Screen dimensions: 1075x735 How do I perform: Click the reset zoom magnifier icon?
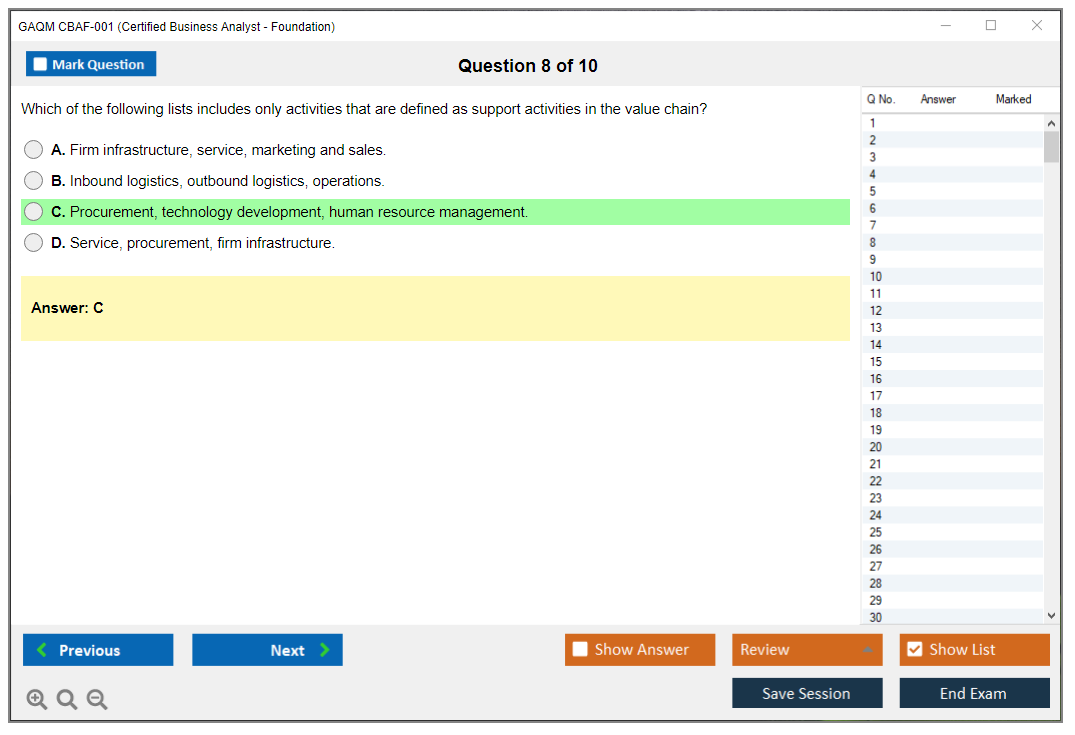coord(67,700)
